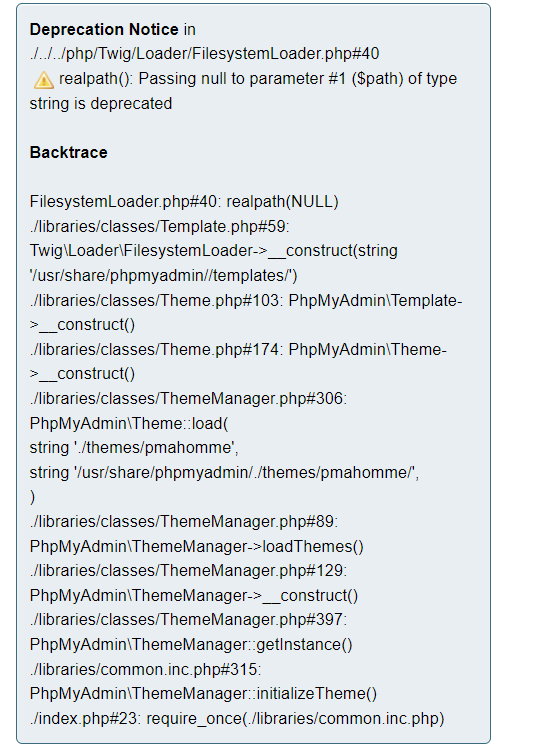
Task: Click the ./libraries/classes/Theme.php#174 trace entry
Action: point(154,350)
